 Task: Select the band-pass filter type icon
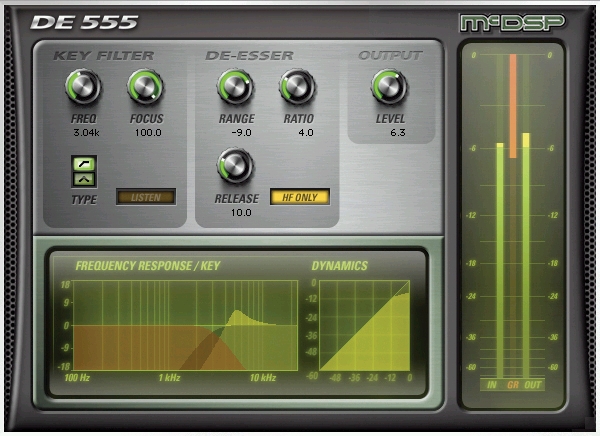[84, 179]
